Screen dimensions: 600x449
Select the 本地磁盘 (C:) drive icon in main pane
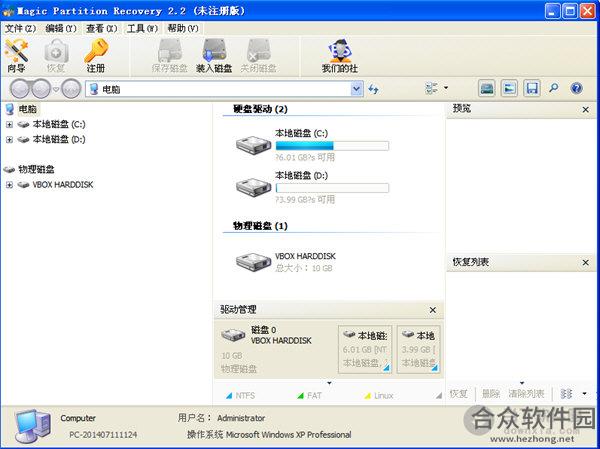coord(253,144)
